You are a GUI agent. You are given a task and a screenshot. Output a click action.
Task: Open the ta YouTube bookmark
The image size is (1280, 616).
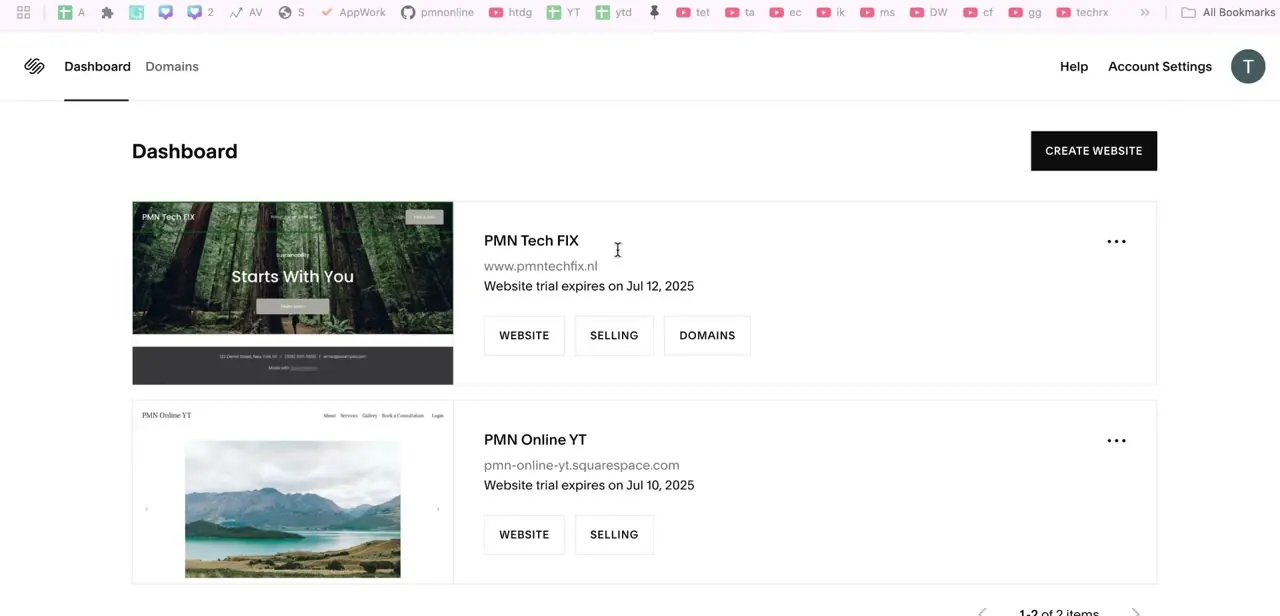(740, 12)
